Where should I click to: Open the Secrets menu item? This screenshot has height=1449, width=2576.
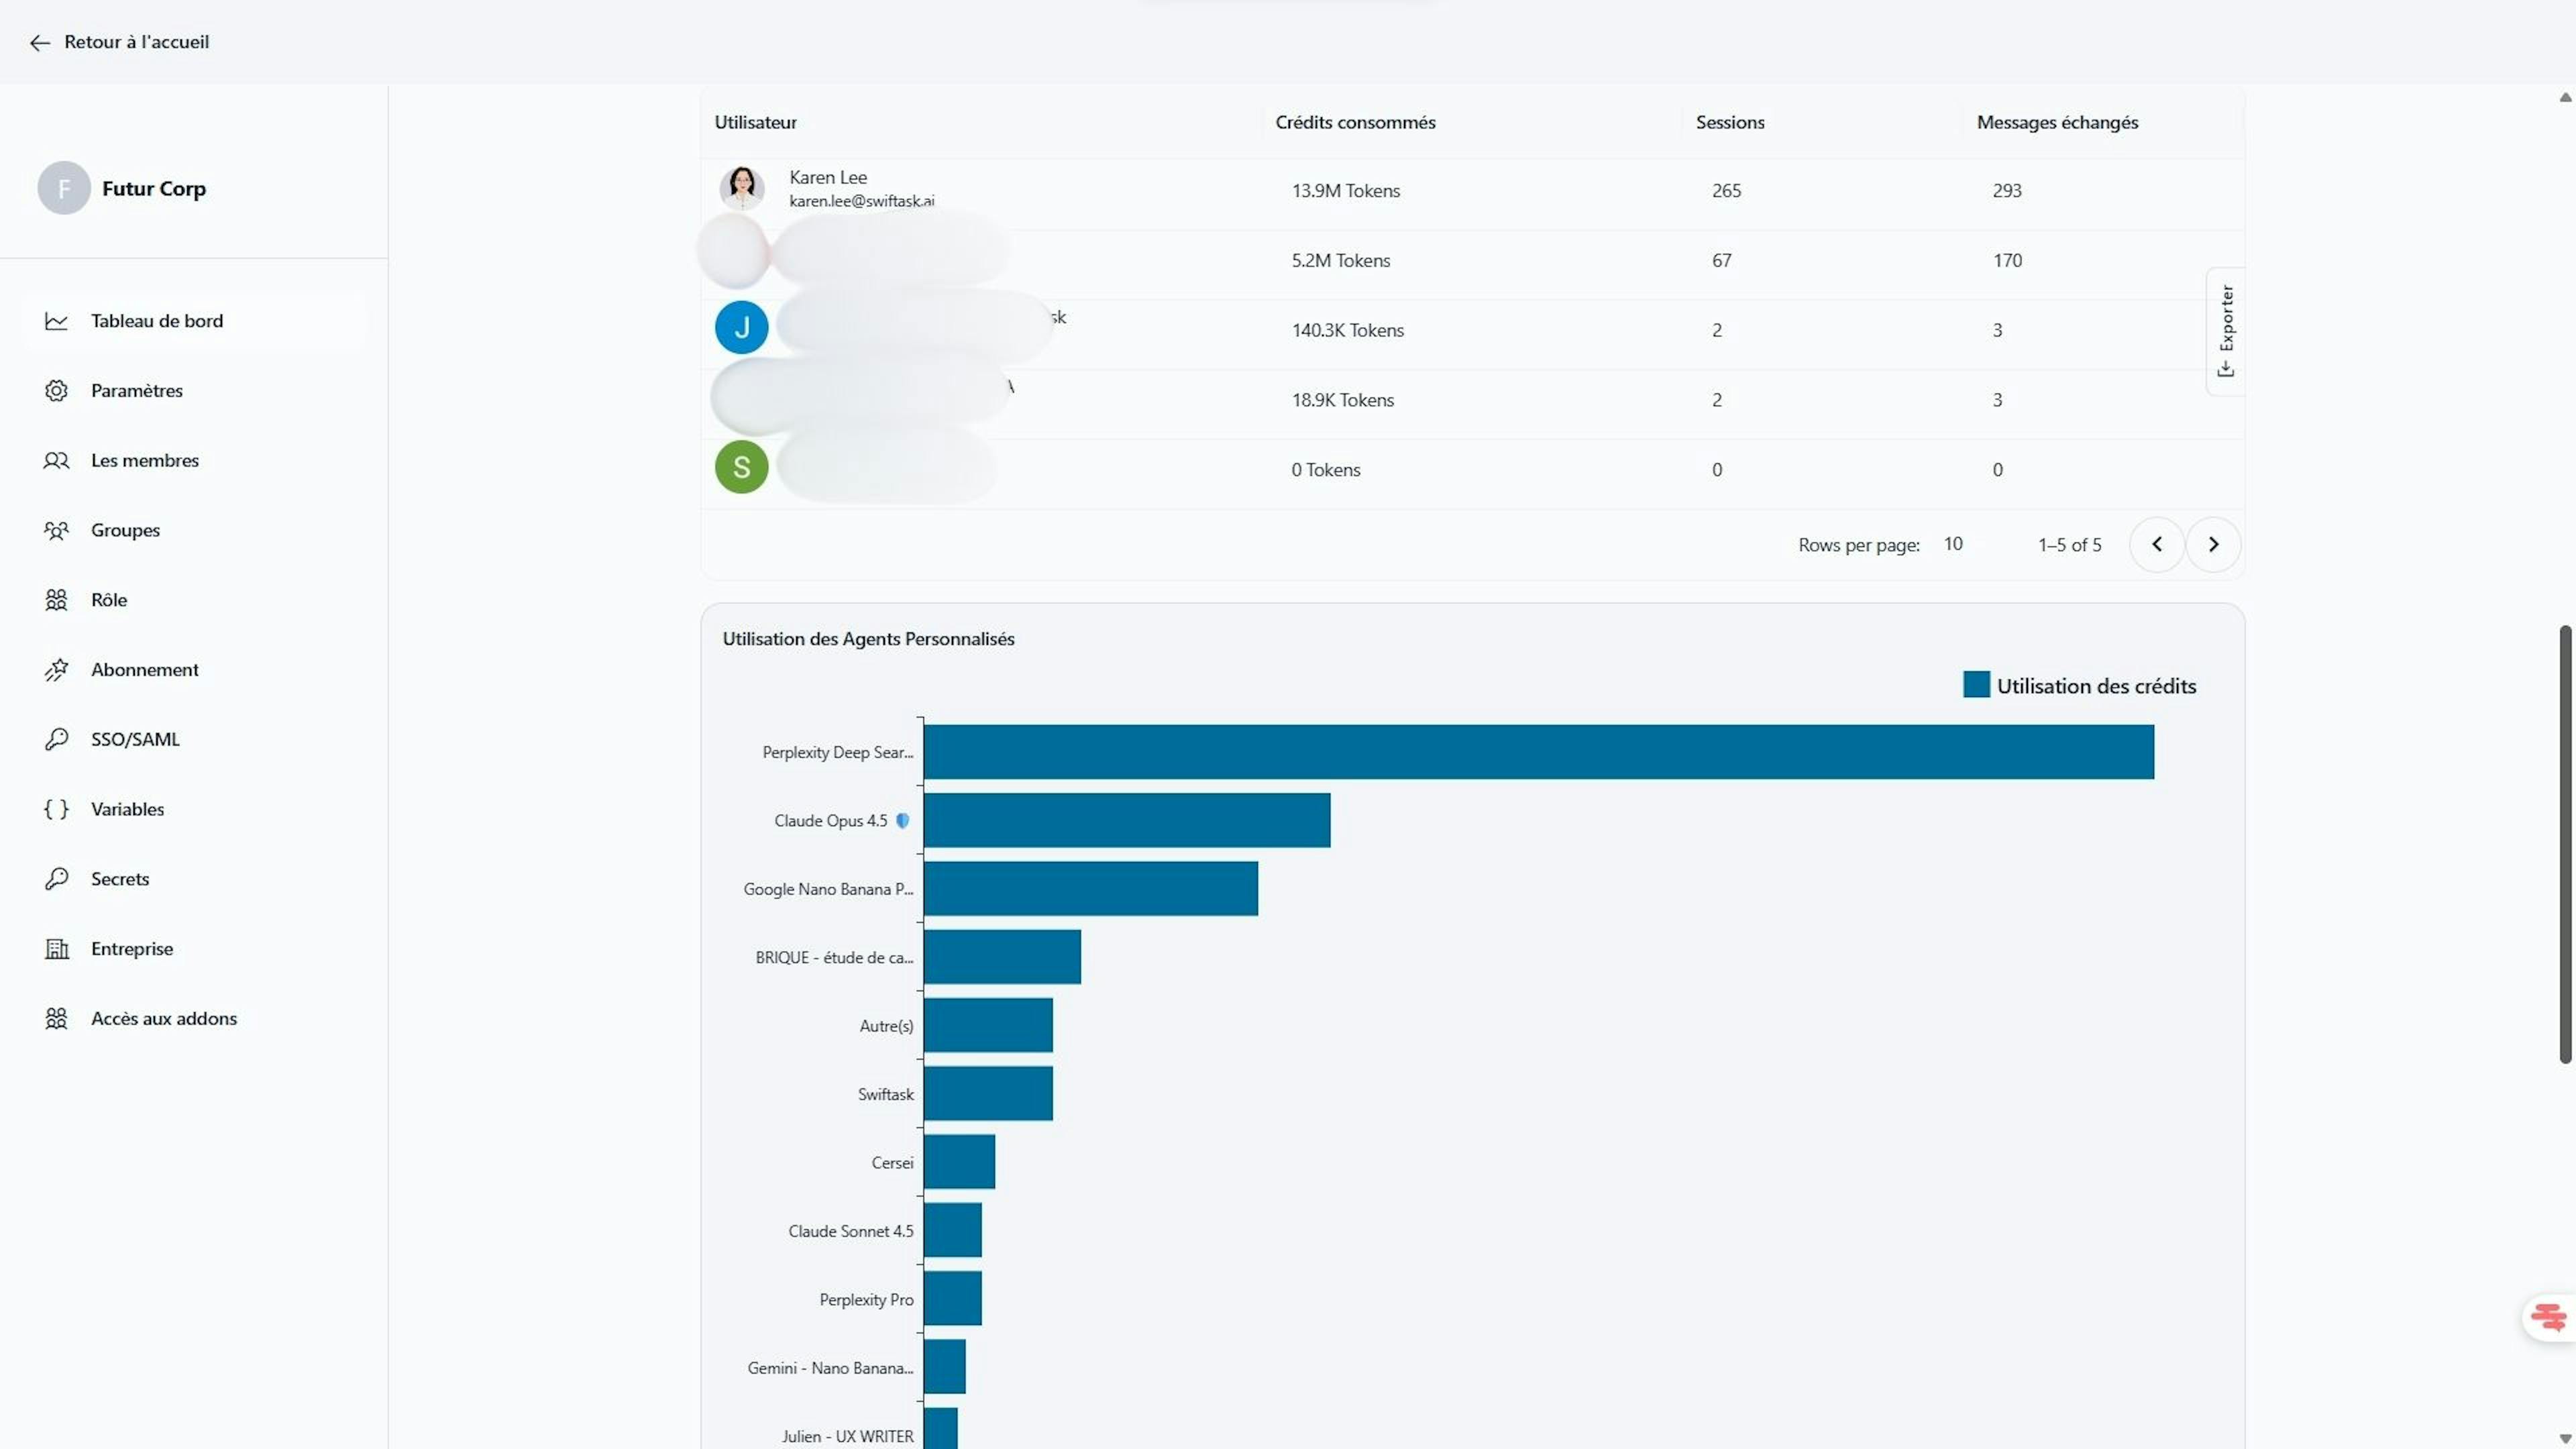pyautogui.click(x=120, y=879)
